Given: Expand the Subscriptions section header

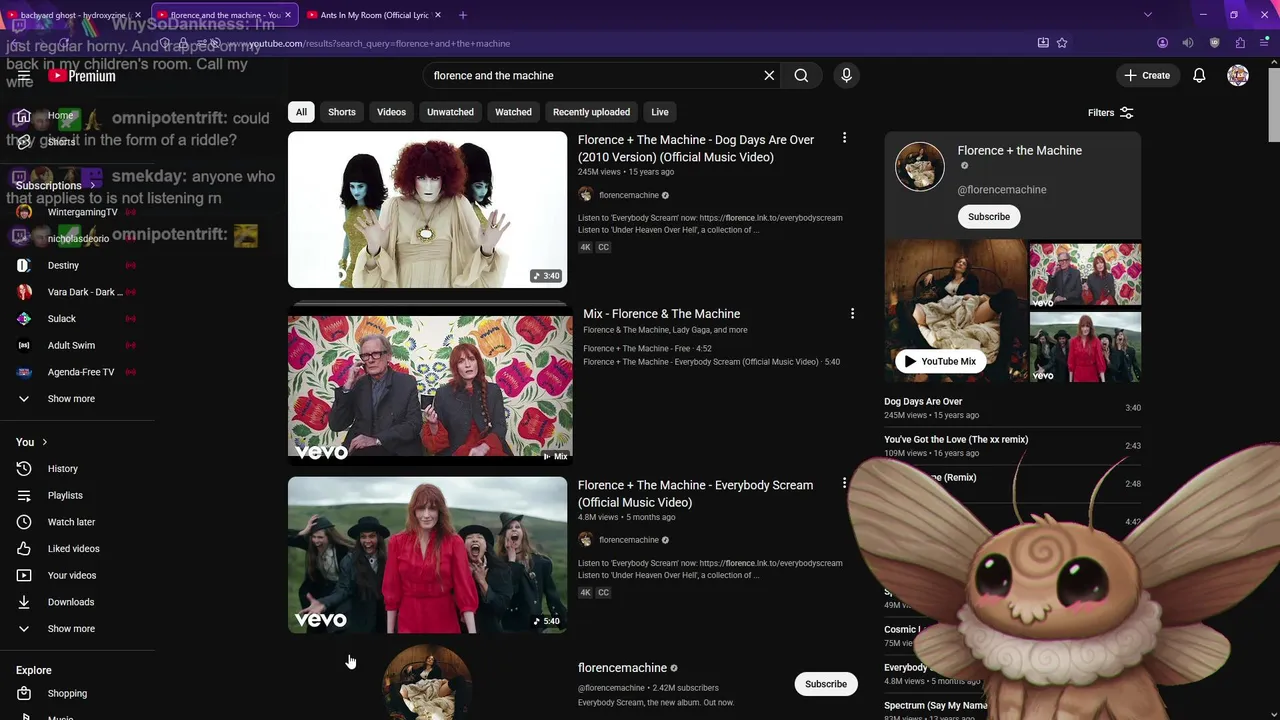Looking at the screenshot, I should pos(56,185).
